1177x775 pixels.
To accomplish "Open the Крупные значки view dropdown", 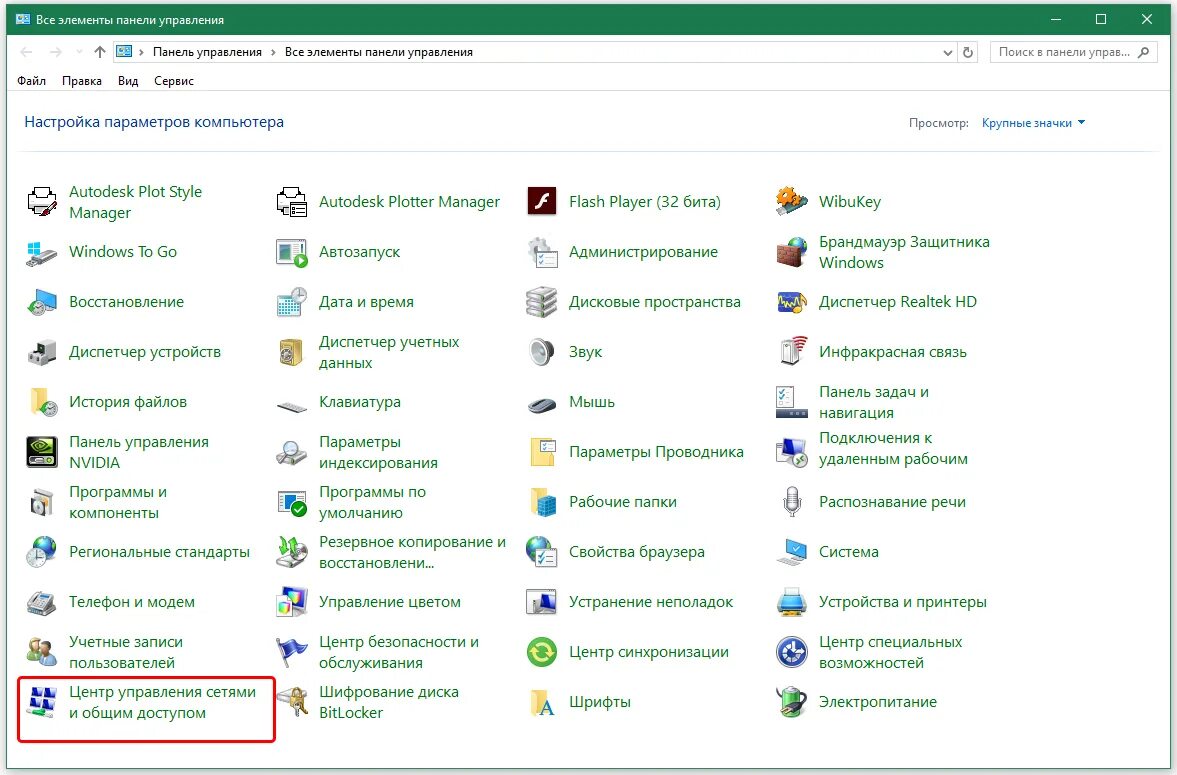I will 1033,123.
